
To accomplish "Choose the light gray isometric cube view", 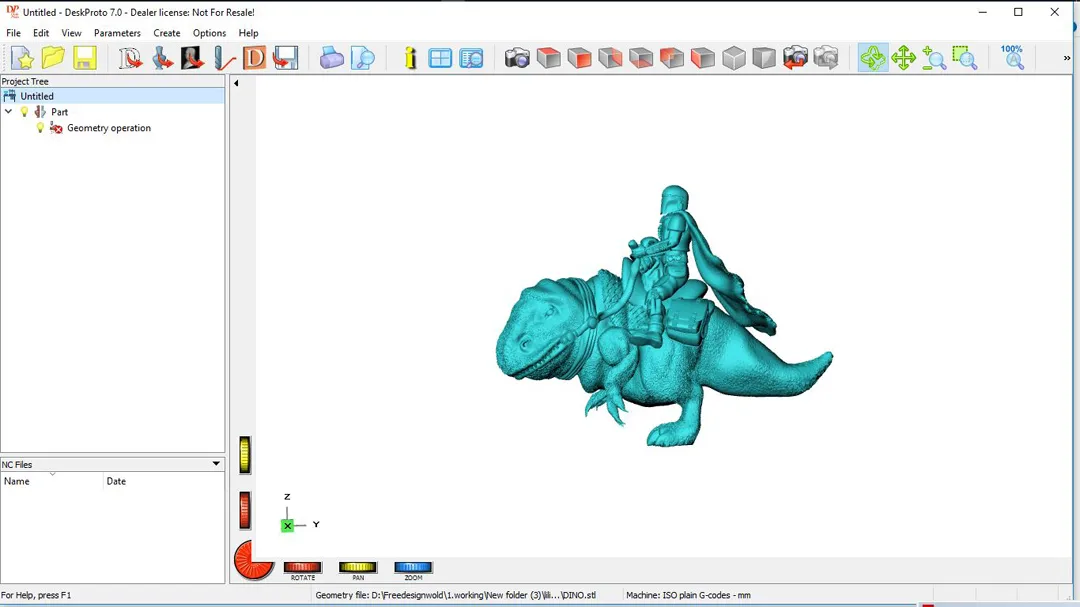I will tap(734, 58).
